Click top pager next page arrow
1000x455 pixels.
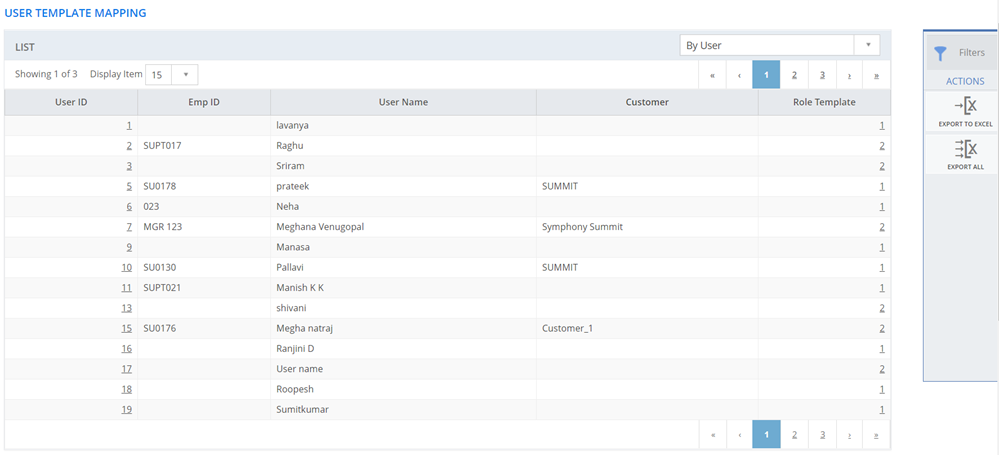849,75
